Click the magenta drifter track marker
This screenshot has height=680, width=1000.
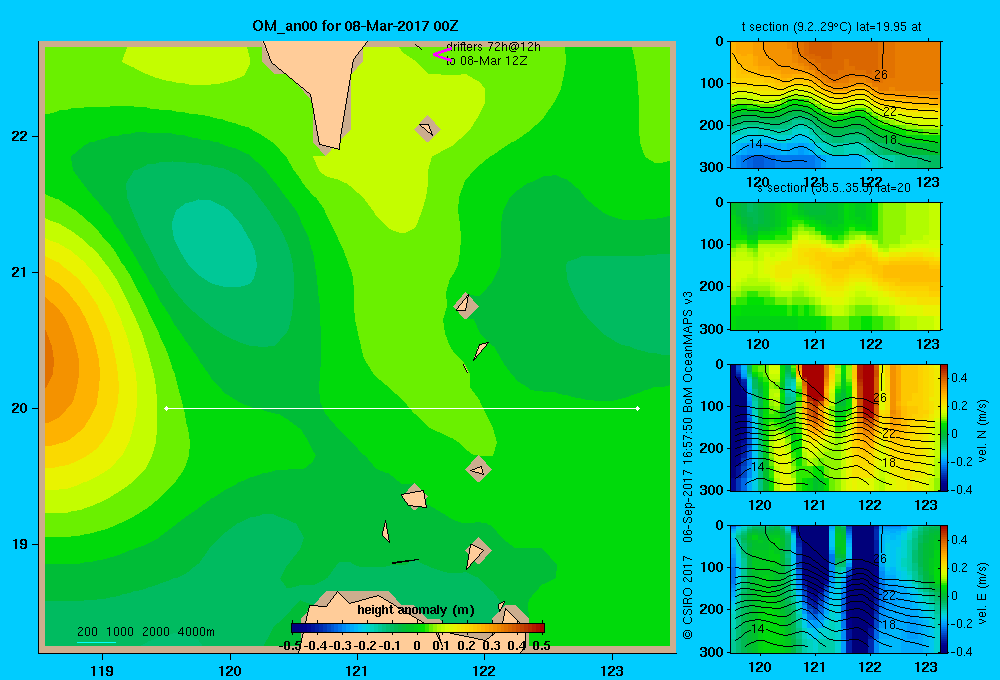[x=442, y=55]
